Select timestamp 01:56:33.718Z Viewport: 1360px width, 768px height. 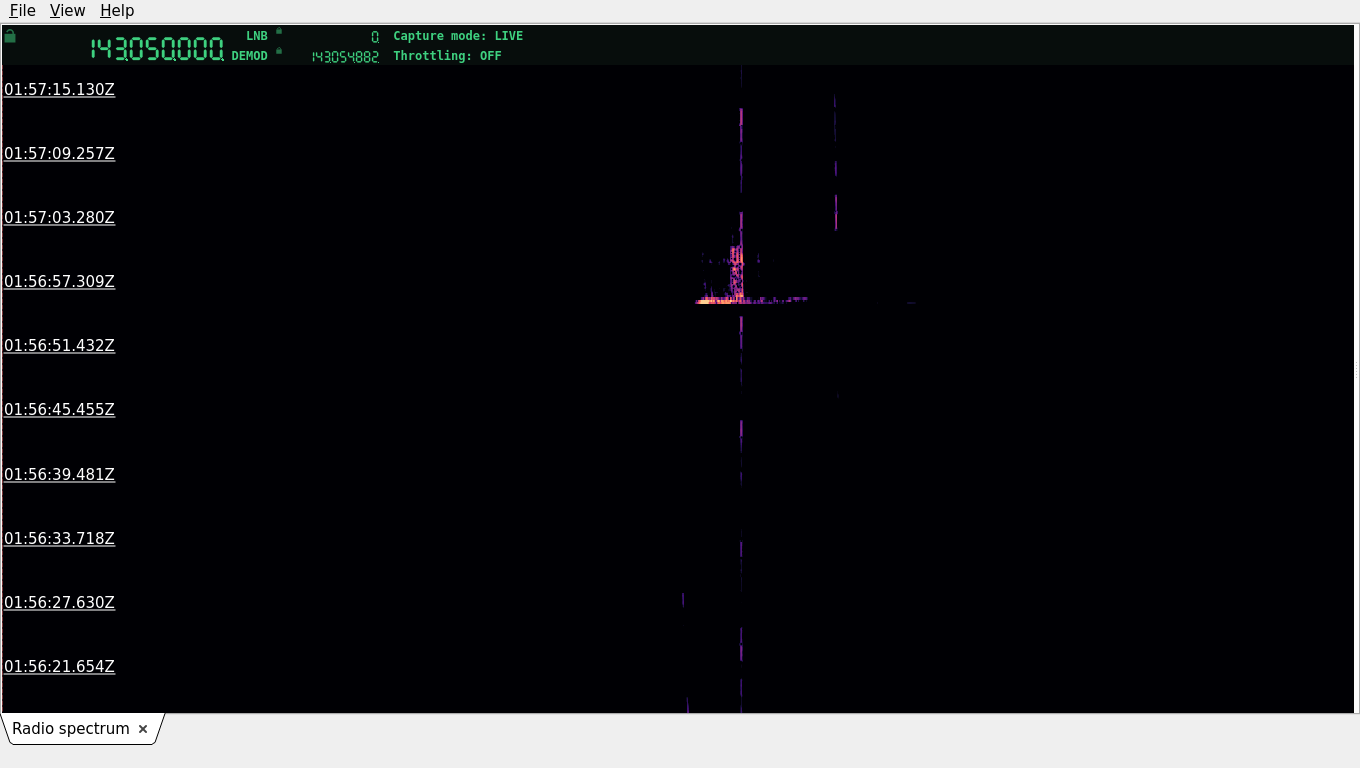coord(59,538)
